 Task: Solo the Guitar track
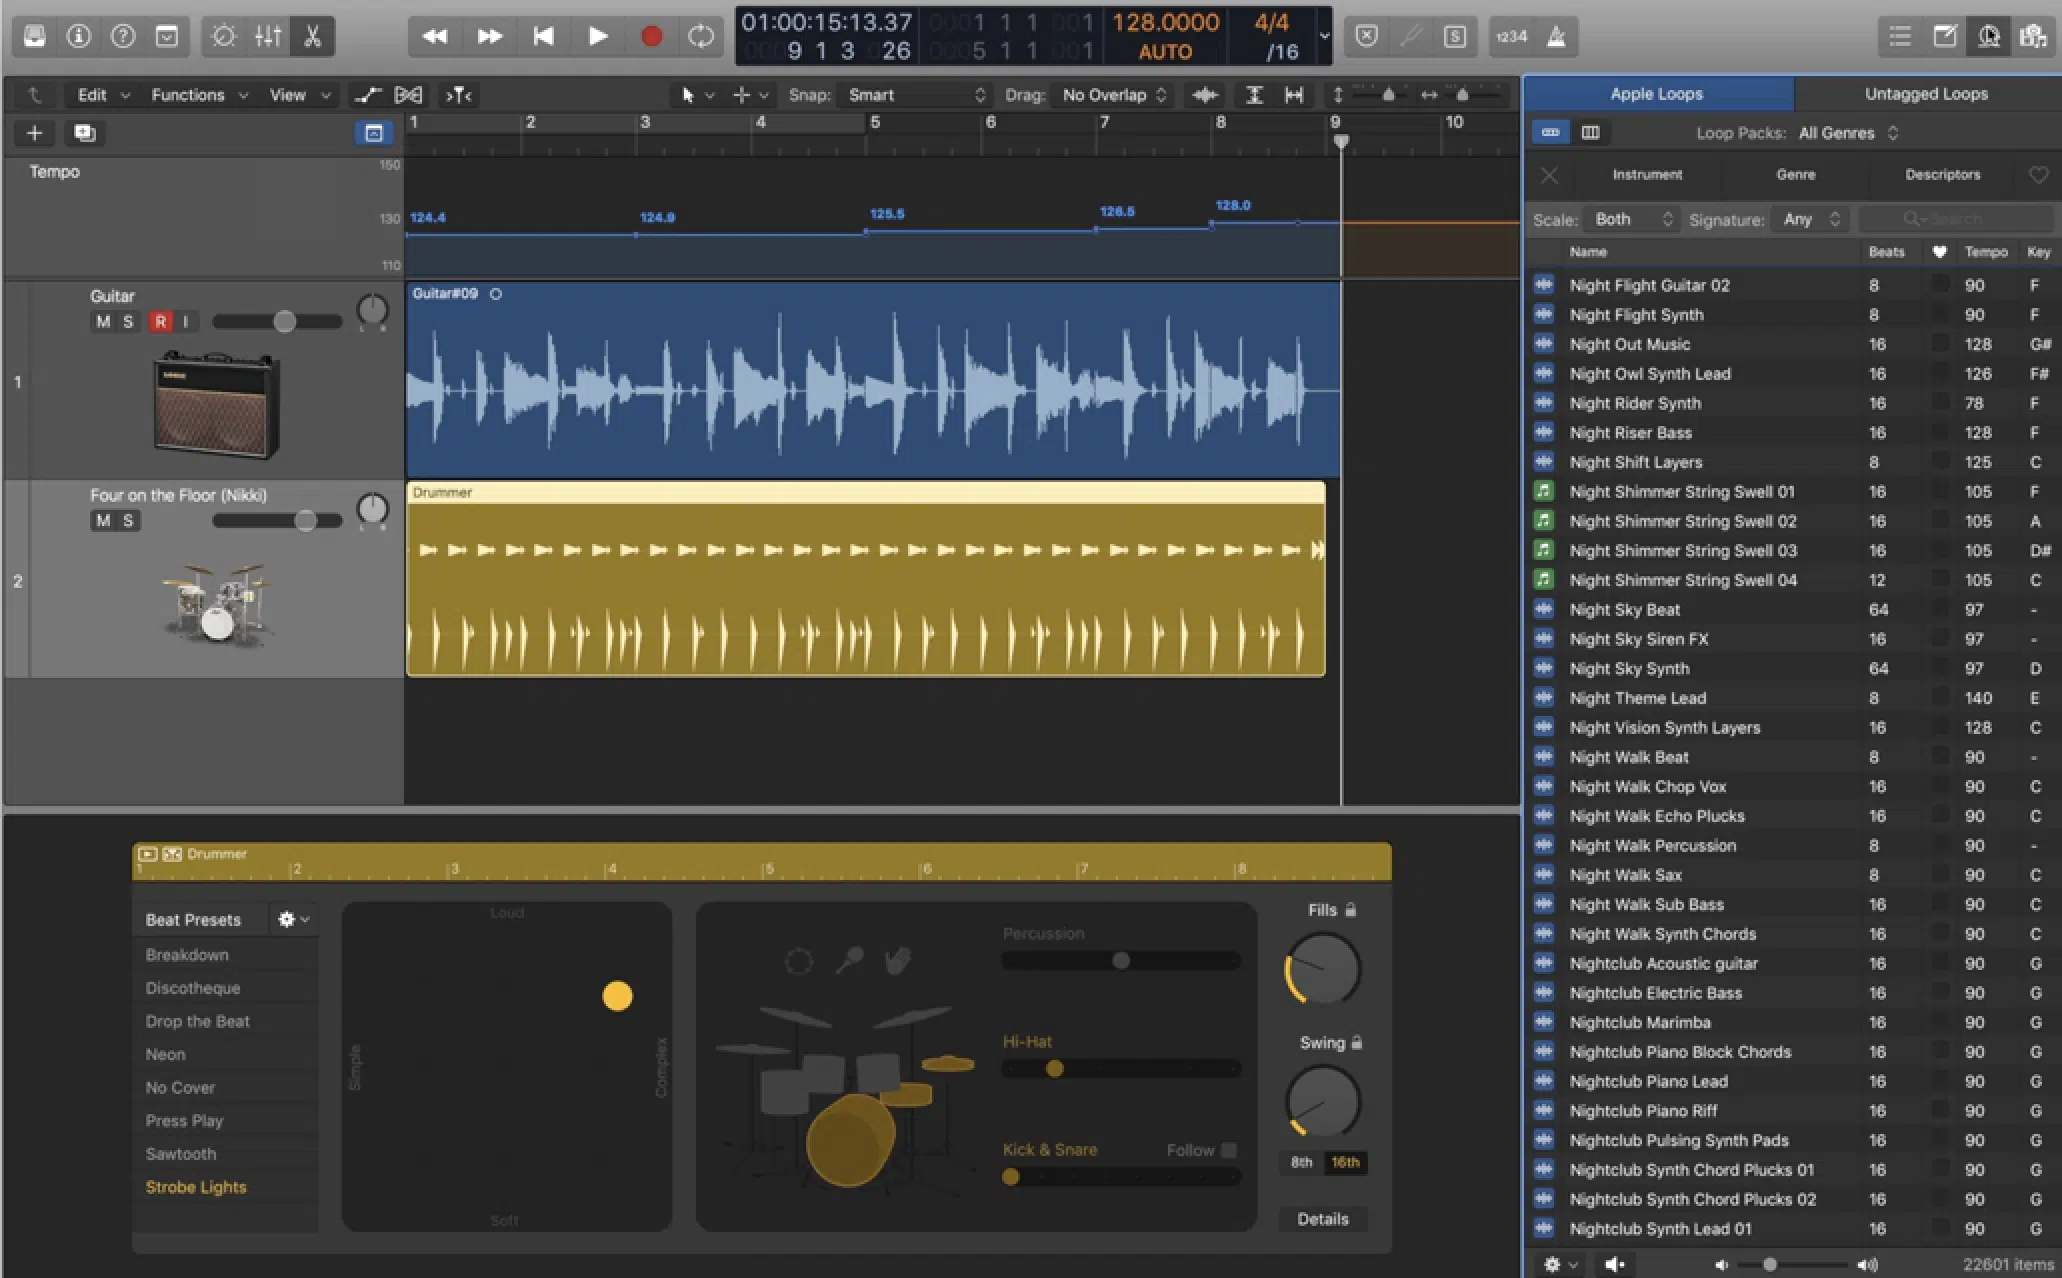(128, 321)
